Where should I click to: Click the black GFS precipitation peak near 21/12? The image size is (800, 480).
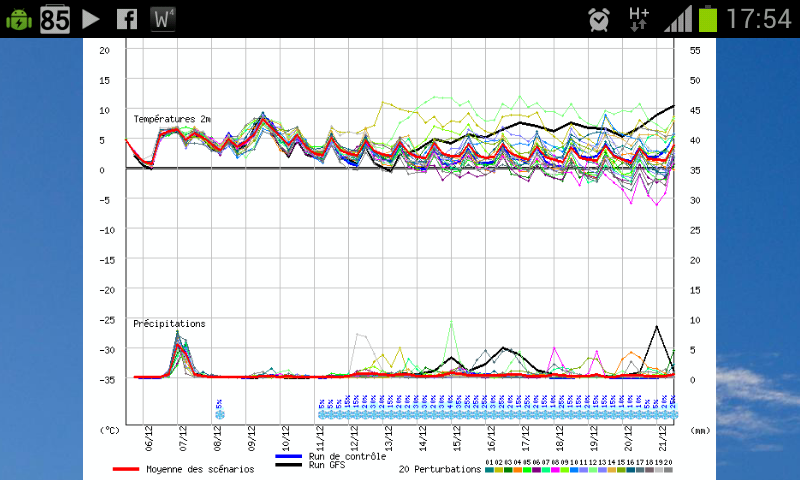(657, 327)
